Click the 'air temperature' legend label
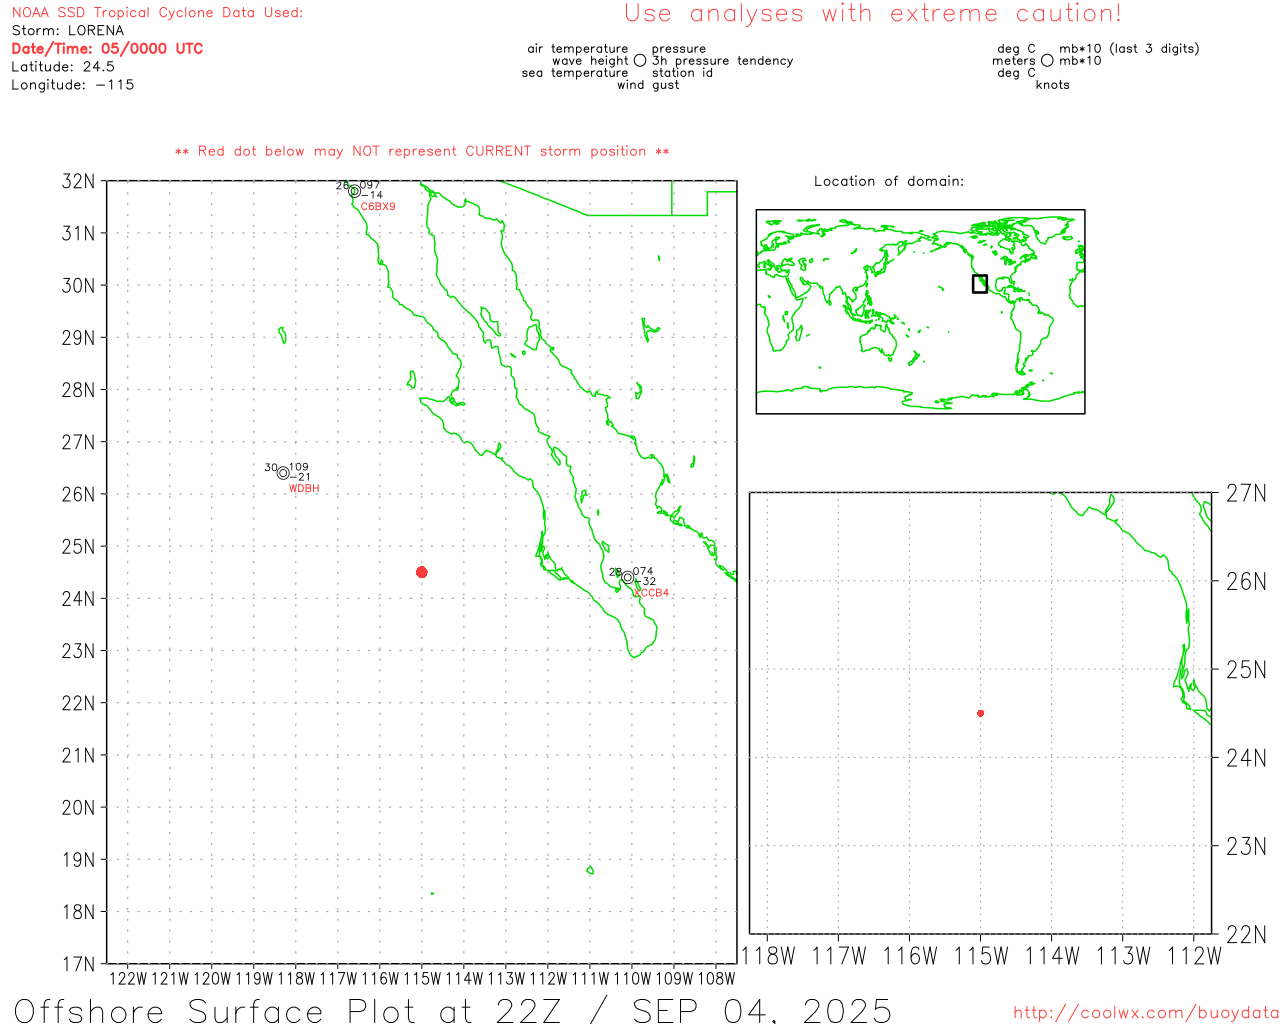The image size is (1280, 1024). pyautogui.click(x=578, y=49)
